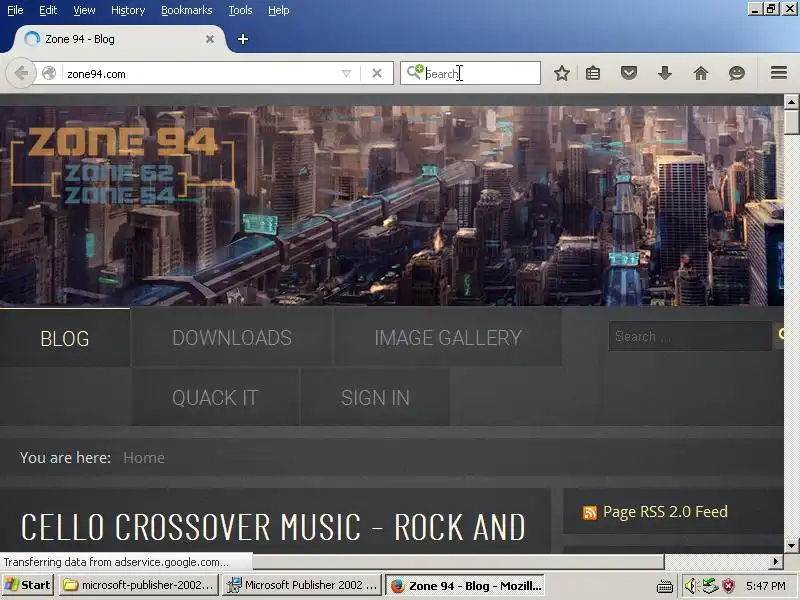Close the Zone 94 - Blog tab

(x=210, y=39)
